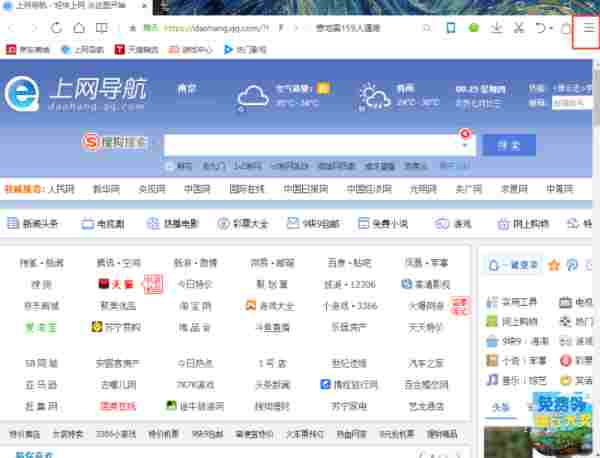Screen dimensions: 600x458
Task: Open the 亚马逊 site link
Action: pos(41,385)
